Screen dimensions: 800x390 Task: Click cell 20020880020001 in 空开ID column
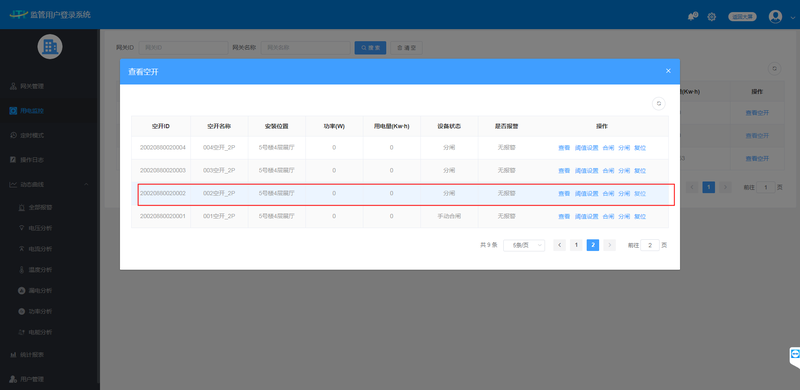[163, 216]
